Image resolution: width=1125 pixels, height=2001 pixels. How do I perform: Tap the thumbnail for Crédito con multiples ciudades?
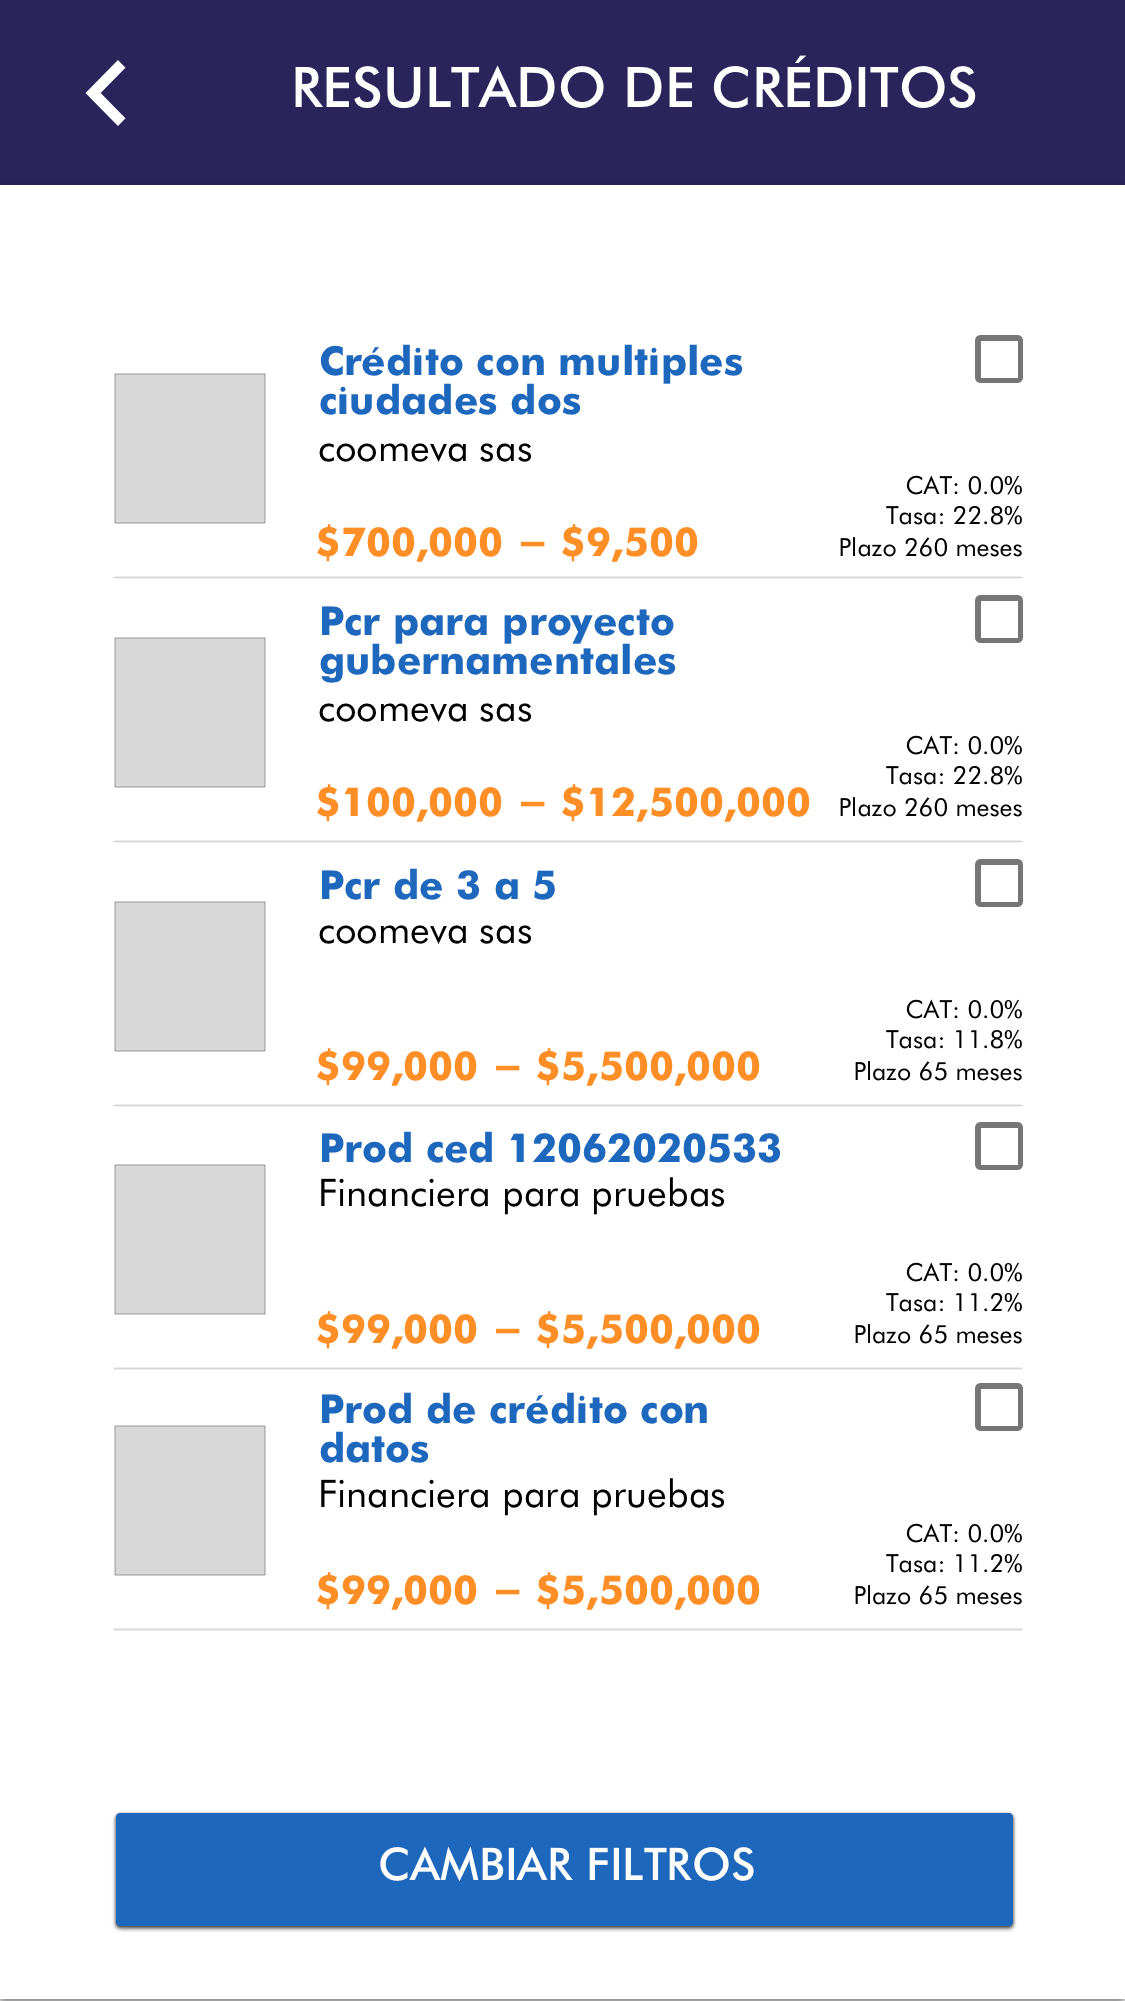[190, 448]
